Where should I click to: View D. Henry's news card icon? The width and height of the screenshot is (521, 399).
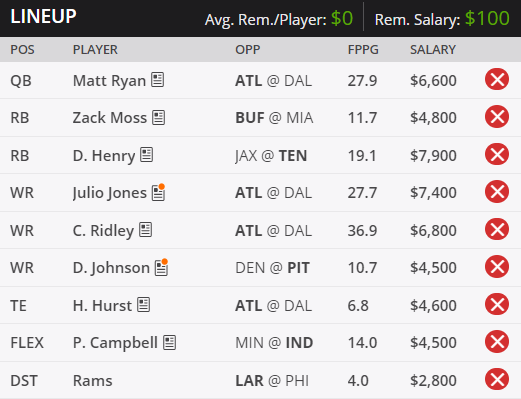tap(146, 155)
